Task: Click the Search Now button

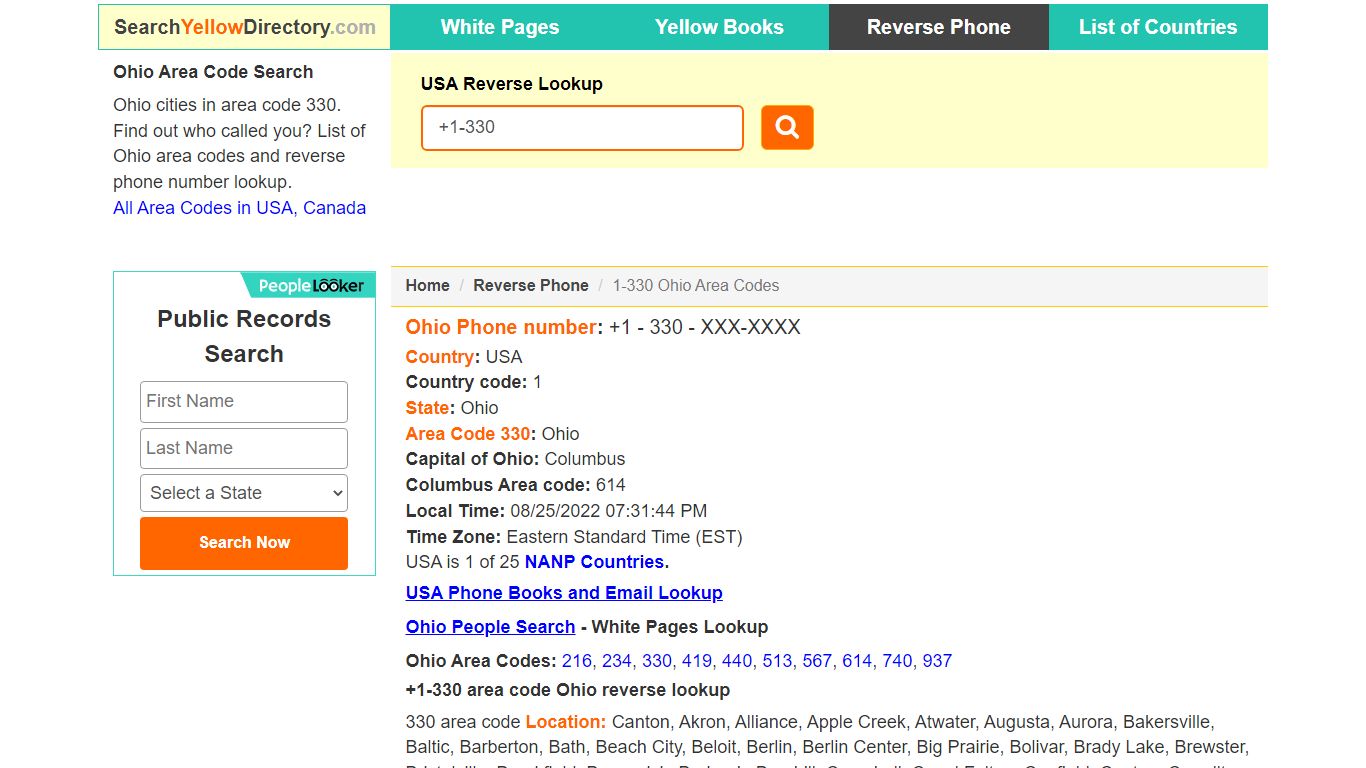Action: pos(244,543)
